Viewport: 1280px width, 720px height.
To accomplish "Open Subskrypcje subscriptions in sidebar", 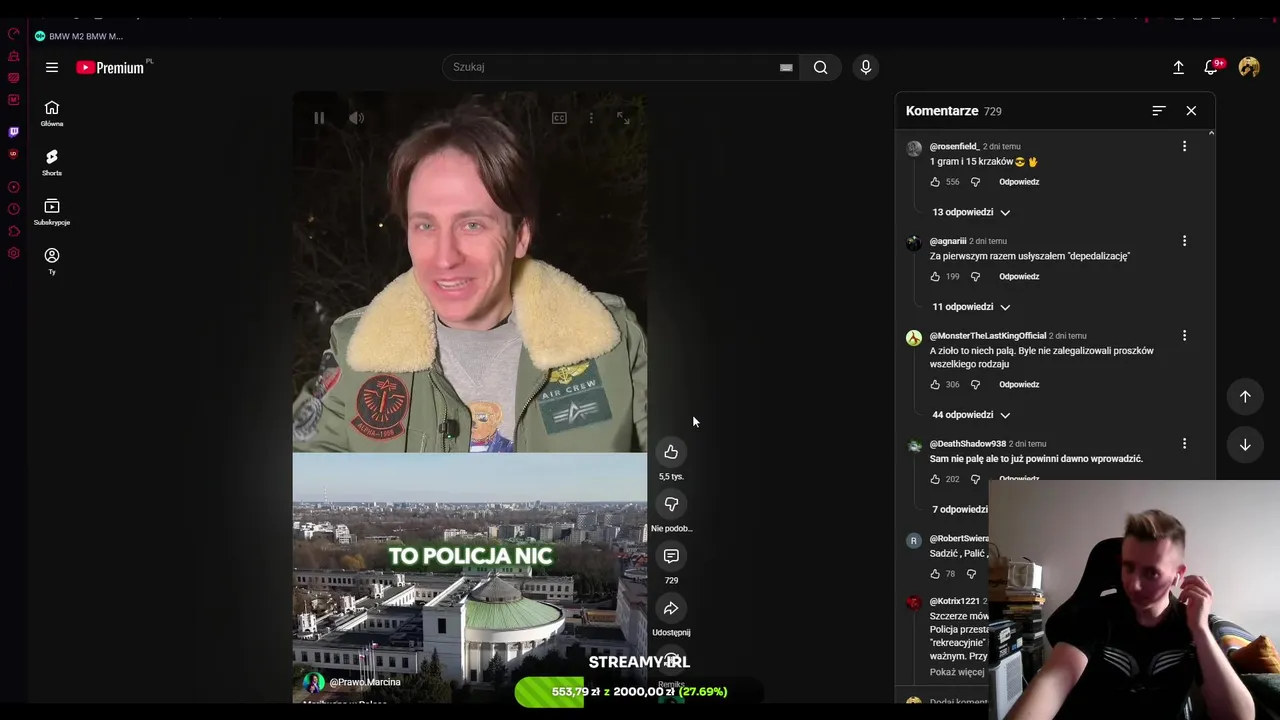I will tap(52, 212).
